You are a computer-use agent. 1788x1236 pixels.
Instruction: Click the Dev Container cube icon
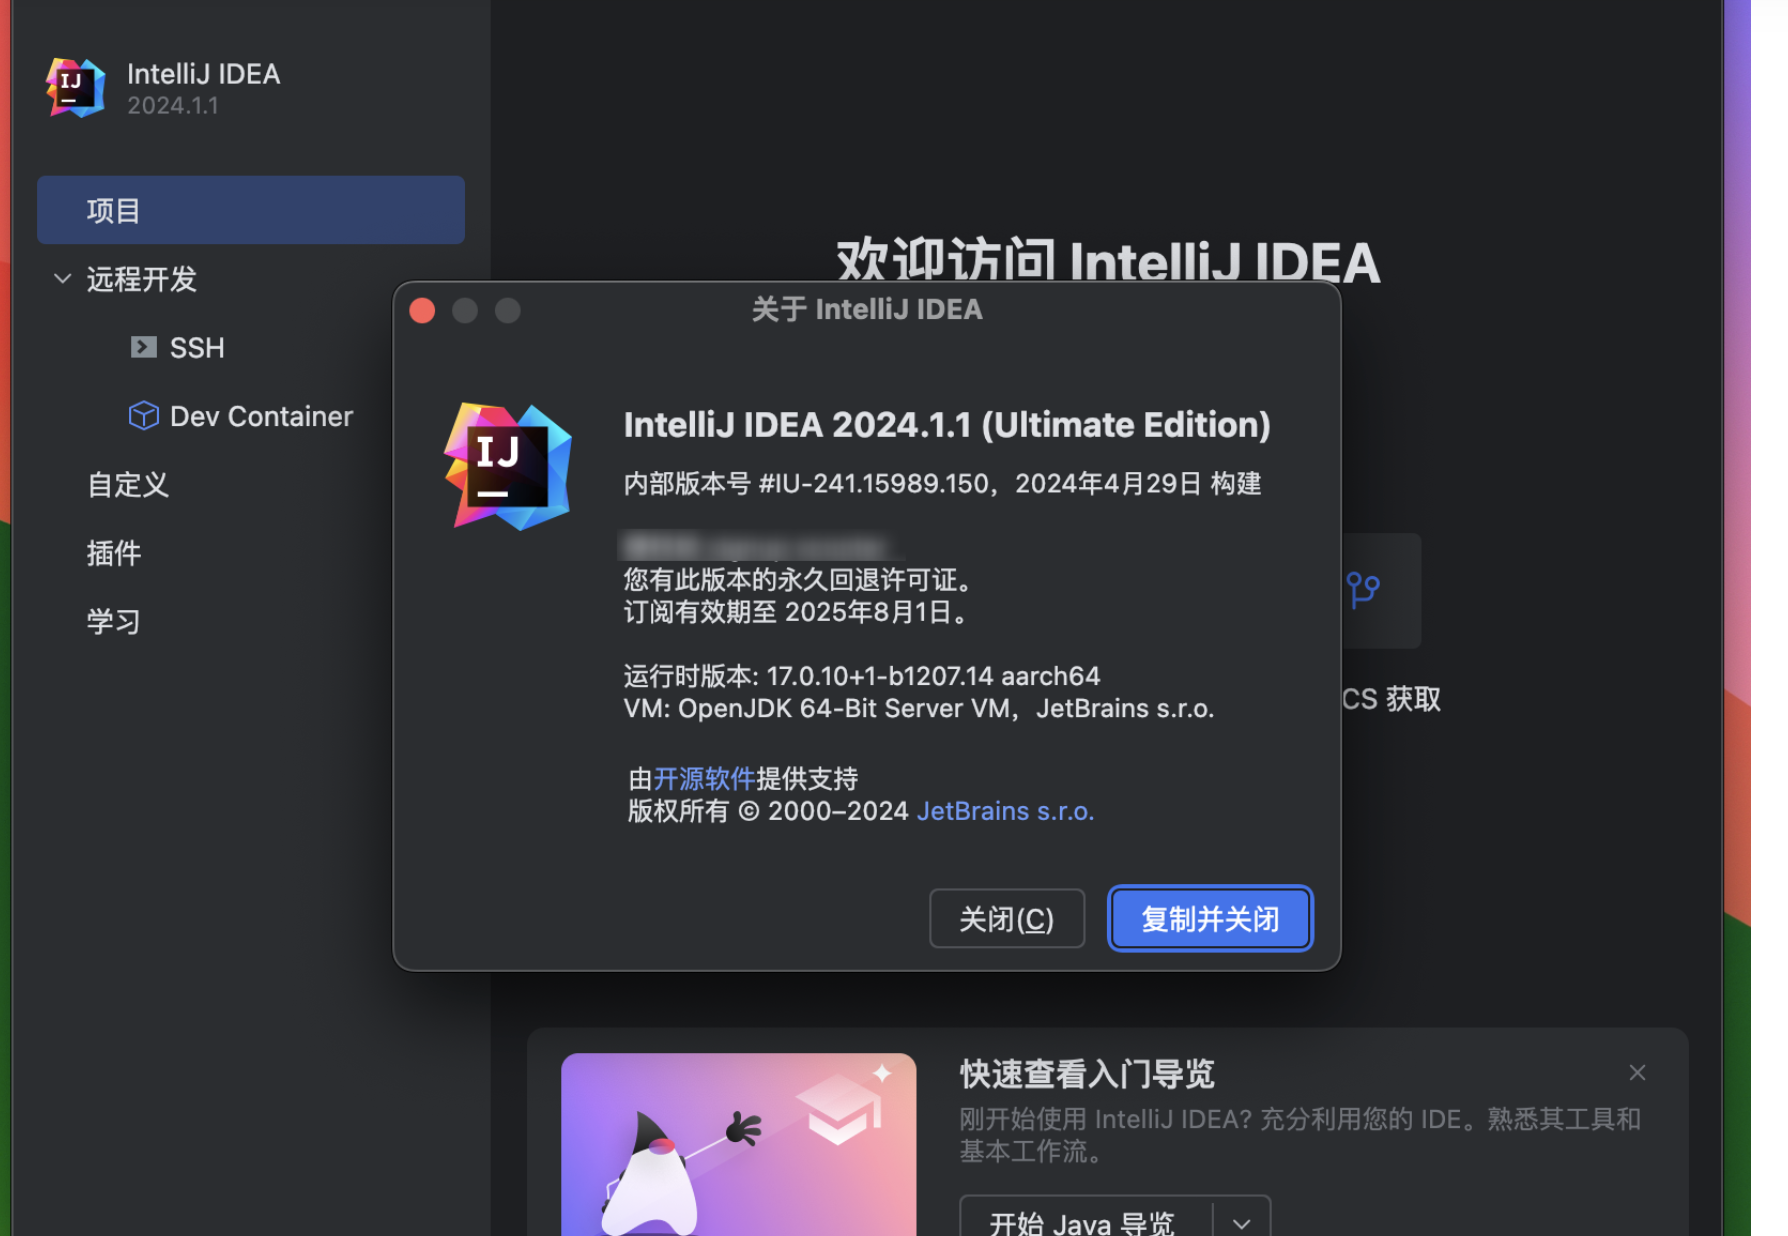click(x=144, y=415)
